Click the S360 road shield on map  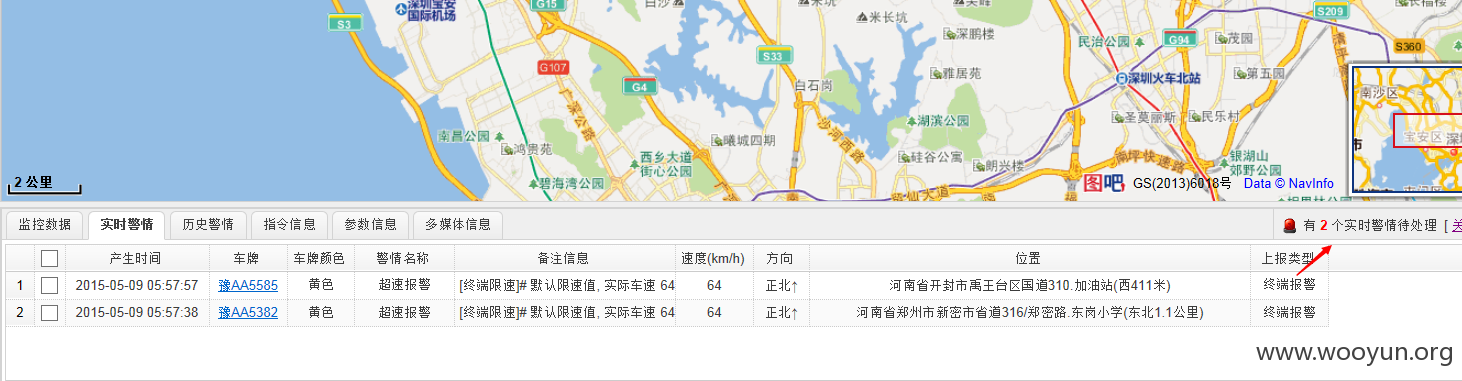1408,46
